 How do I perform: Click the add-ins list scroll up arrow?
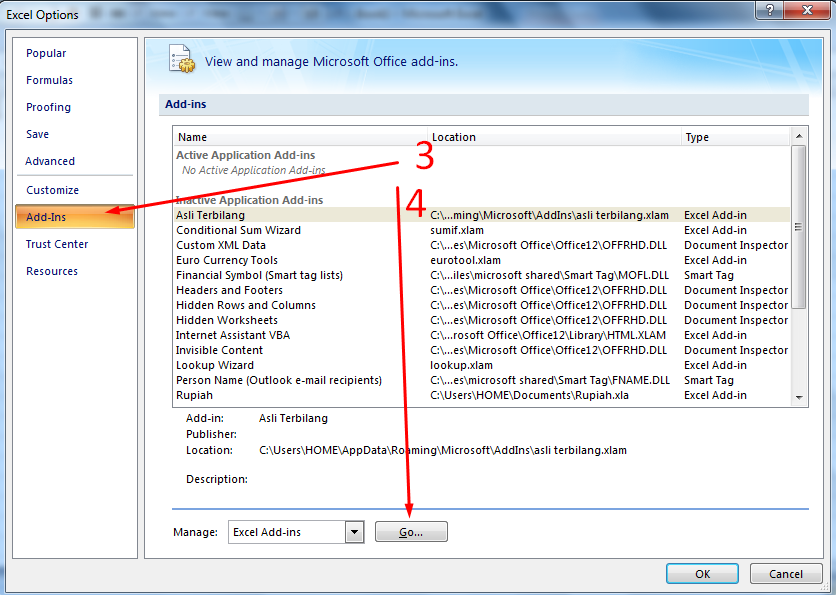point(799,136)
